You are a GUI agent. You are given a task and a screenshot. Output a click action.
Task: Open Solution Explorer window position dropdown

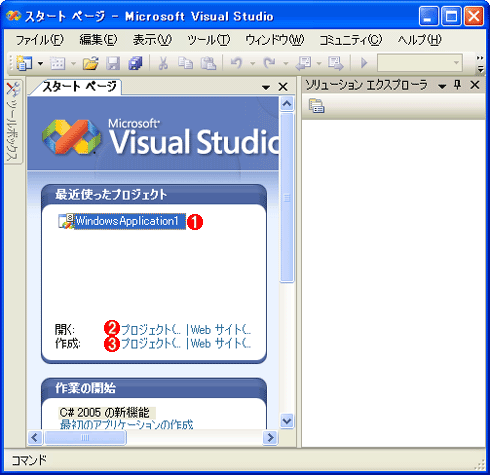(442, 86)
